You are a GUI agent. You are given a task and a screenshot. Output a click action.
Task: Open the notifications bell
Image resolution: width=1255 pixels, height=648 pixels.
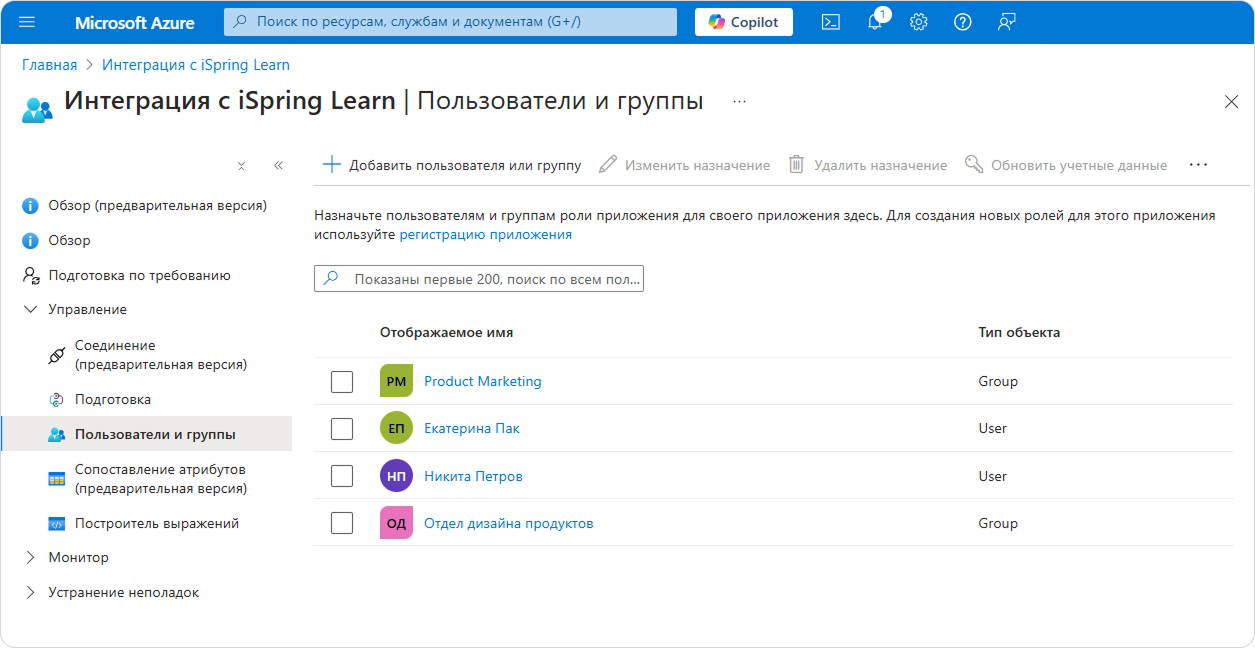pyautogui.click(x=874, y=22)
